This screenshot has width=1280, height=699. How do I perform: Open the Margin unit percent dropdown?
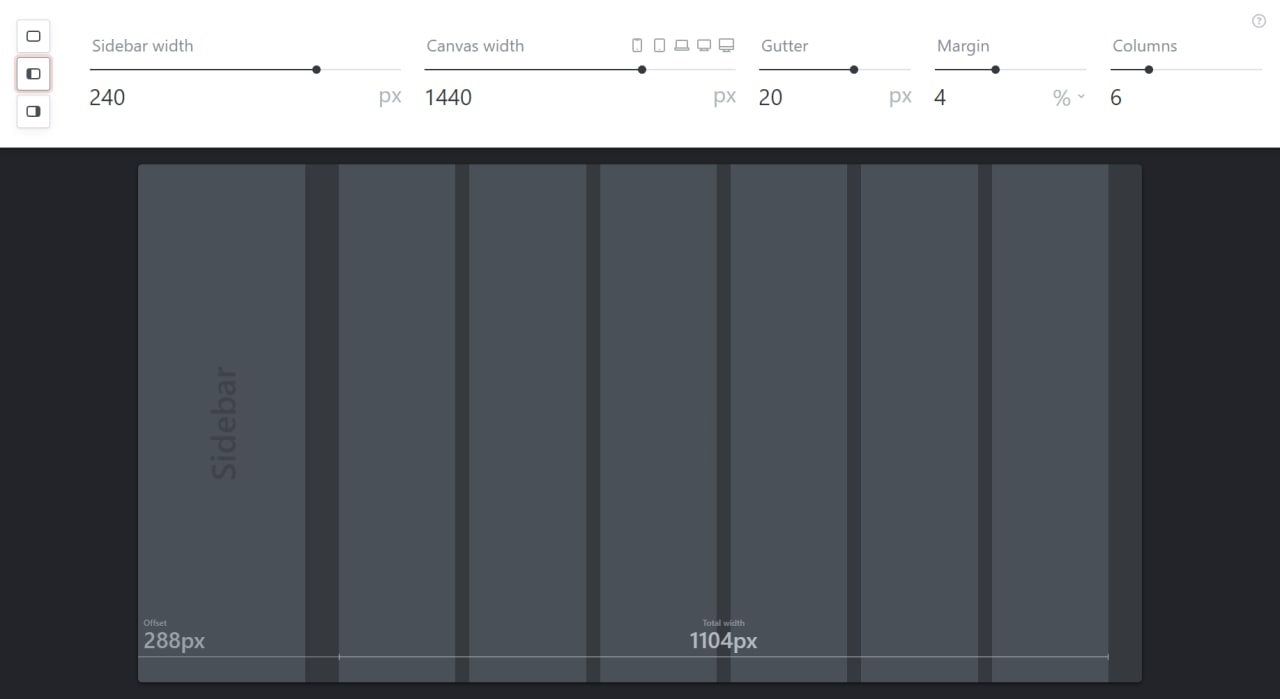click(x=1068, y=97)
